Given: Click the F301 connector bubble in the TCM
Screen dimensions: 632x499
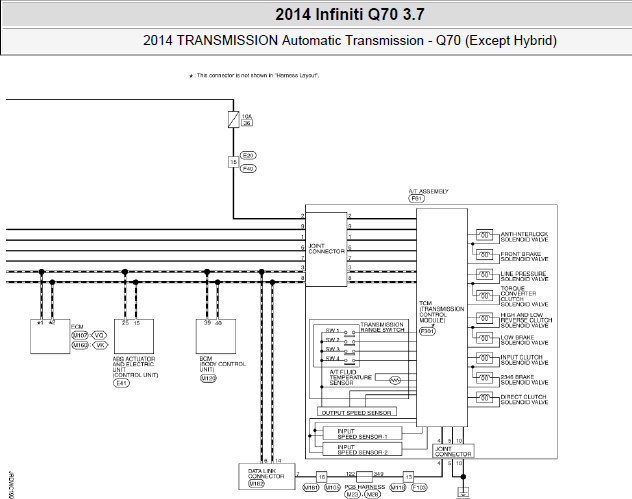Looking at the screenshot, I should pos(427,331).
